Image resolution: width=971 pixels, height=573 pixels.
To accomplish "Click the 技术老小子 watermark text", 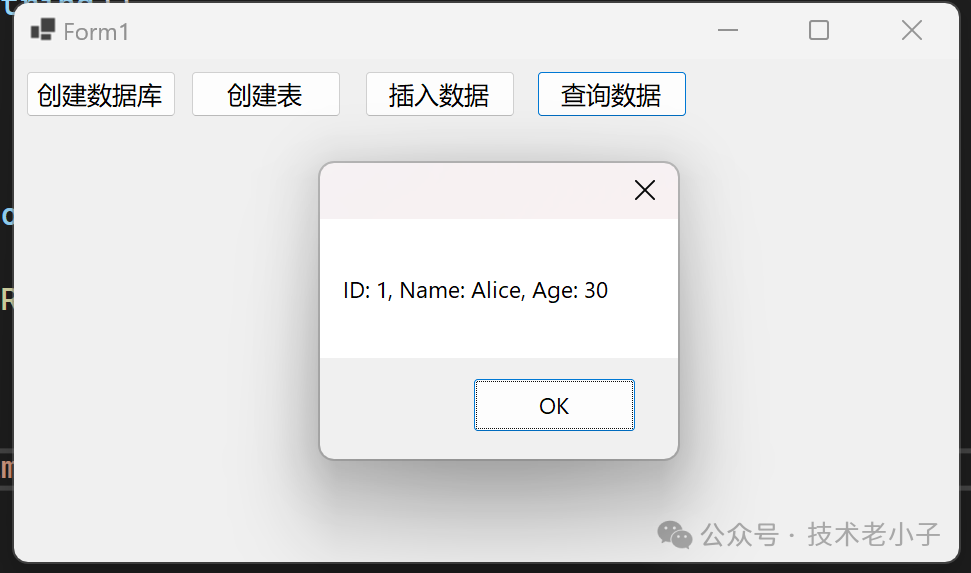I will (874, 535).
